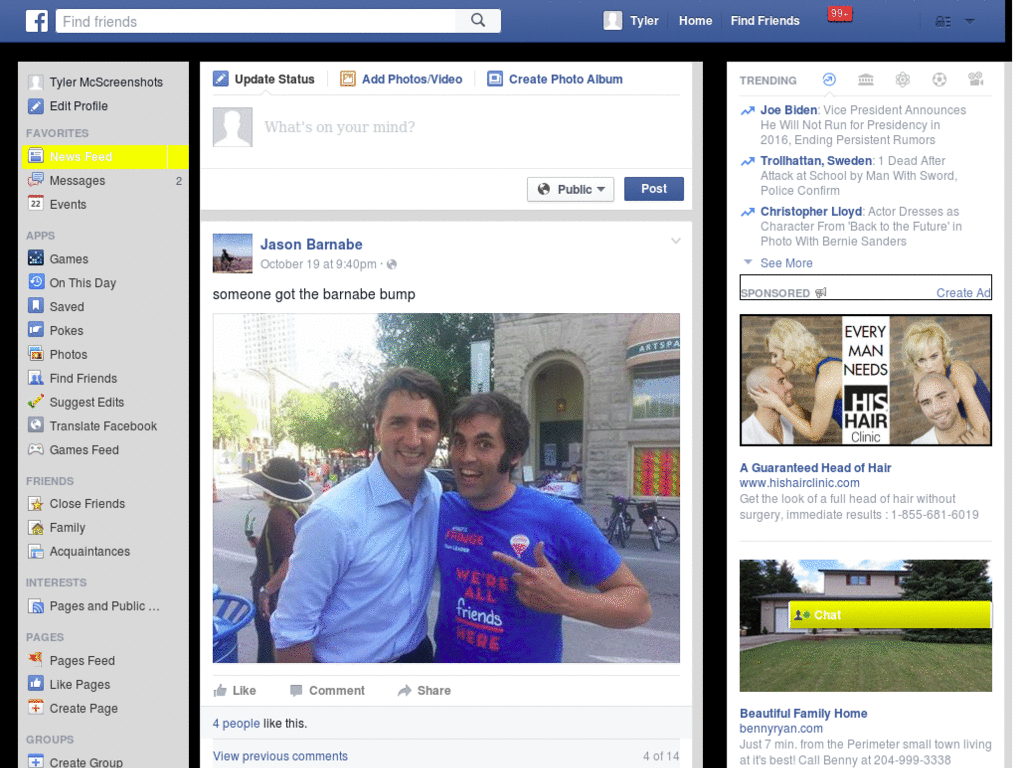Click the Messages icon in sidebar

pos(36,180)
